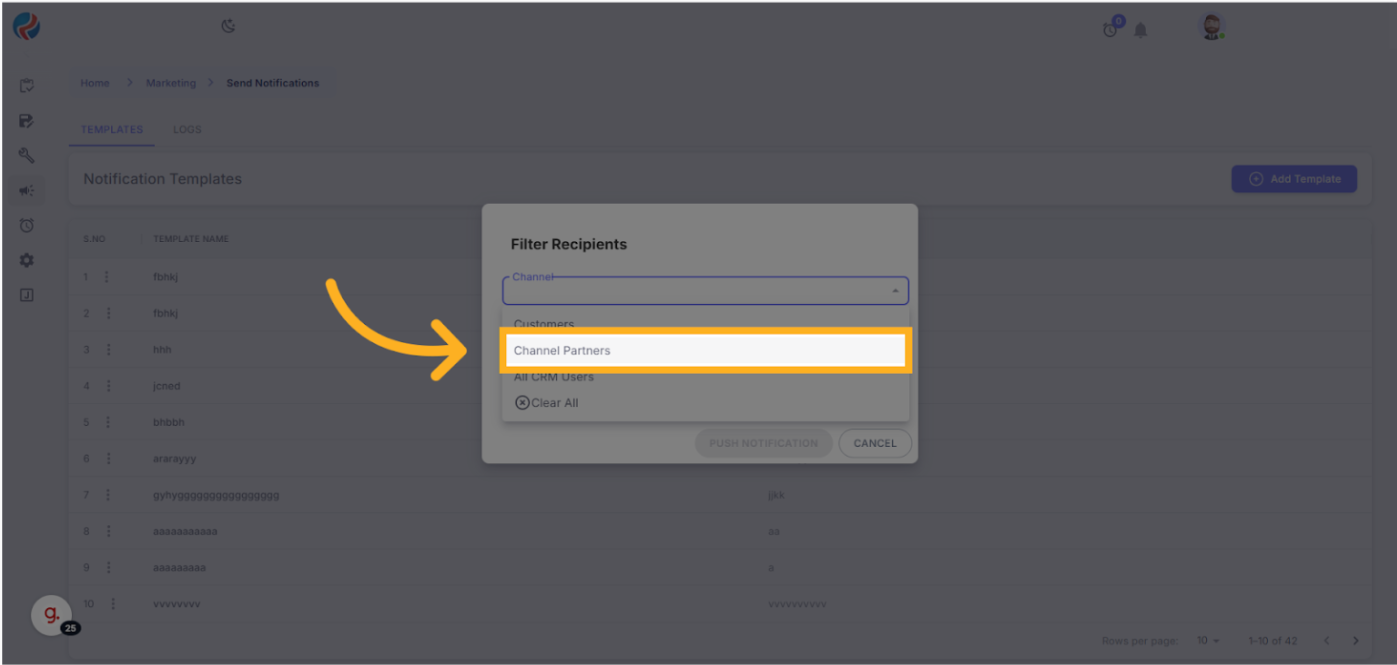
Task: Click the notification bell icon in header
Action: click(x=1141, y=30)
